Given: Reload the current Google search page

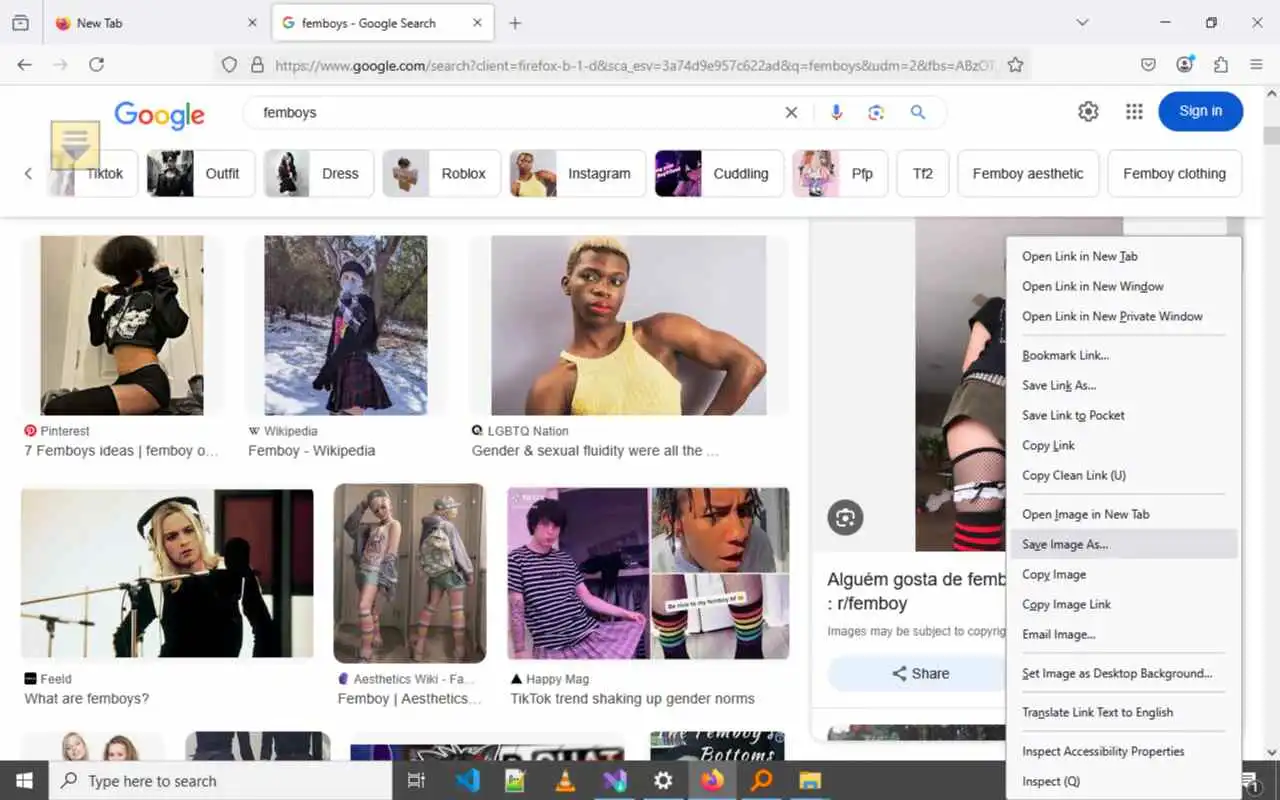Looking at the screenshot, I should pos(96,64).
